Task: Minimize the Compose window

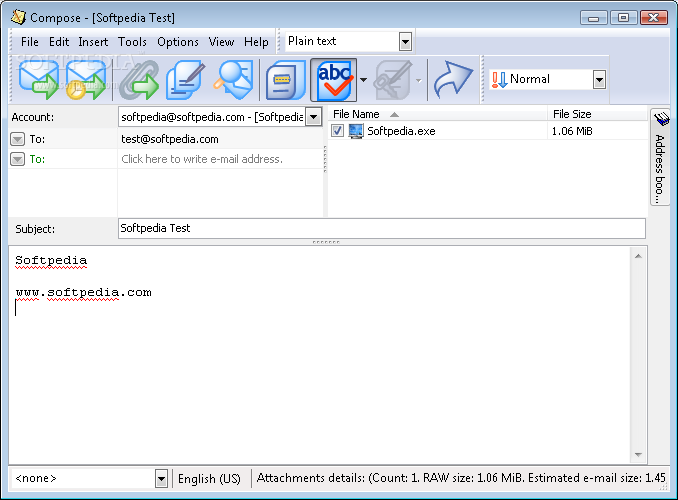Action: point(594,18)
